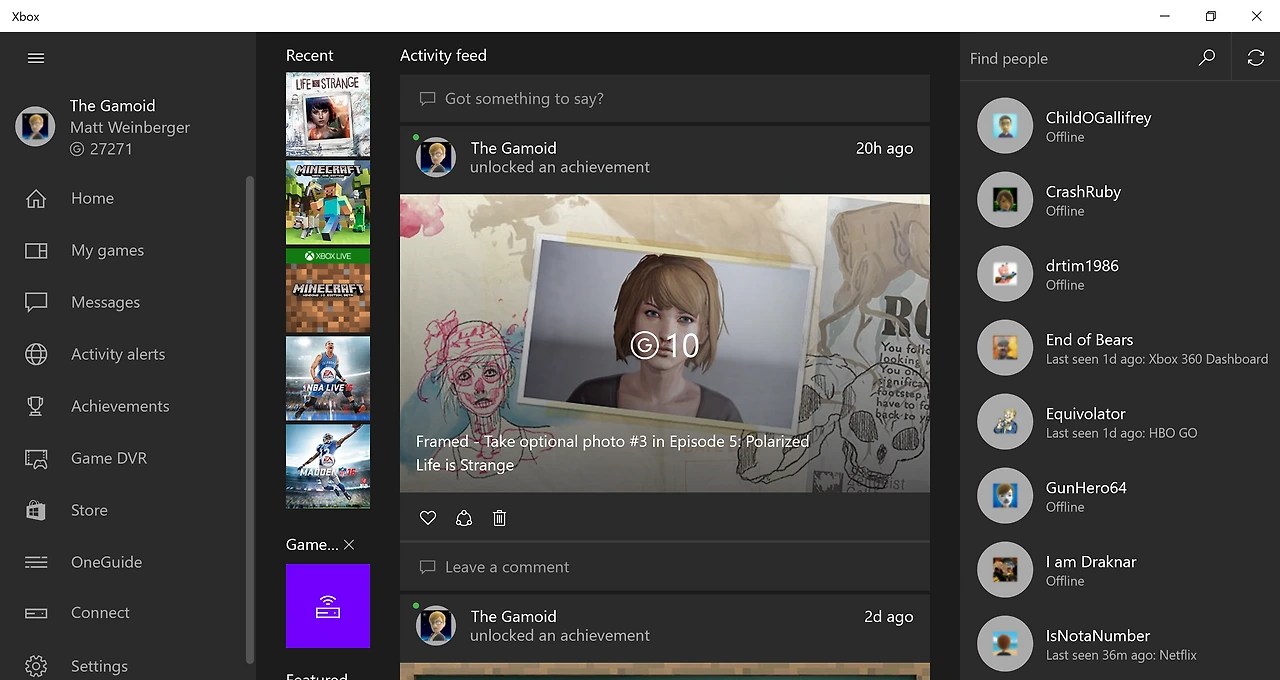Refresh the friends list
The width and height of the screenshot is (1280, 680).
point(1255,57)
